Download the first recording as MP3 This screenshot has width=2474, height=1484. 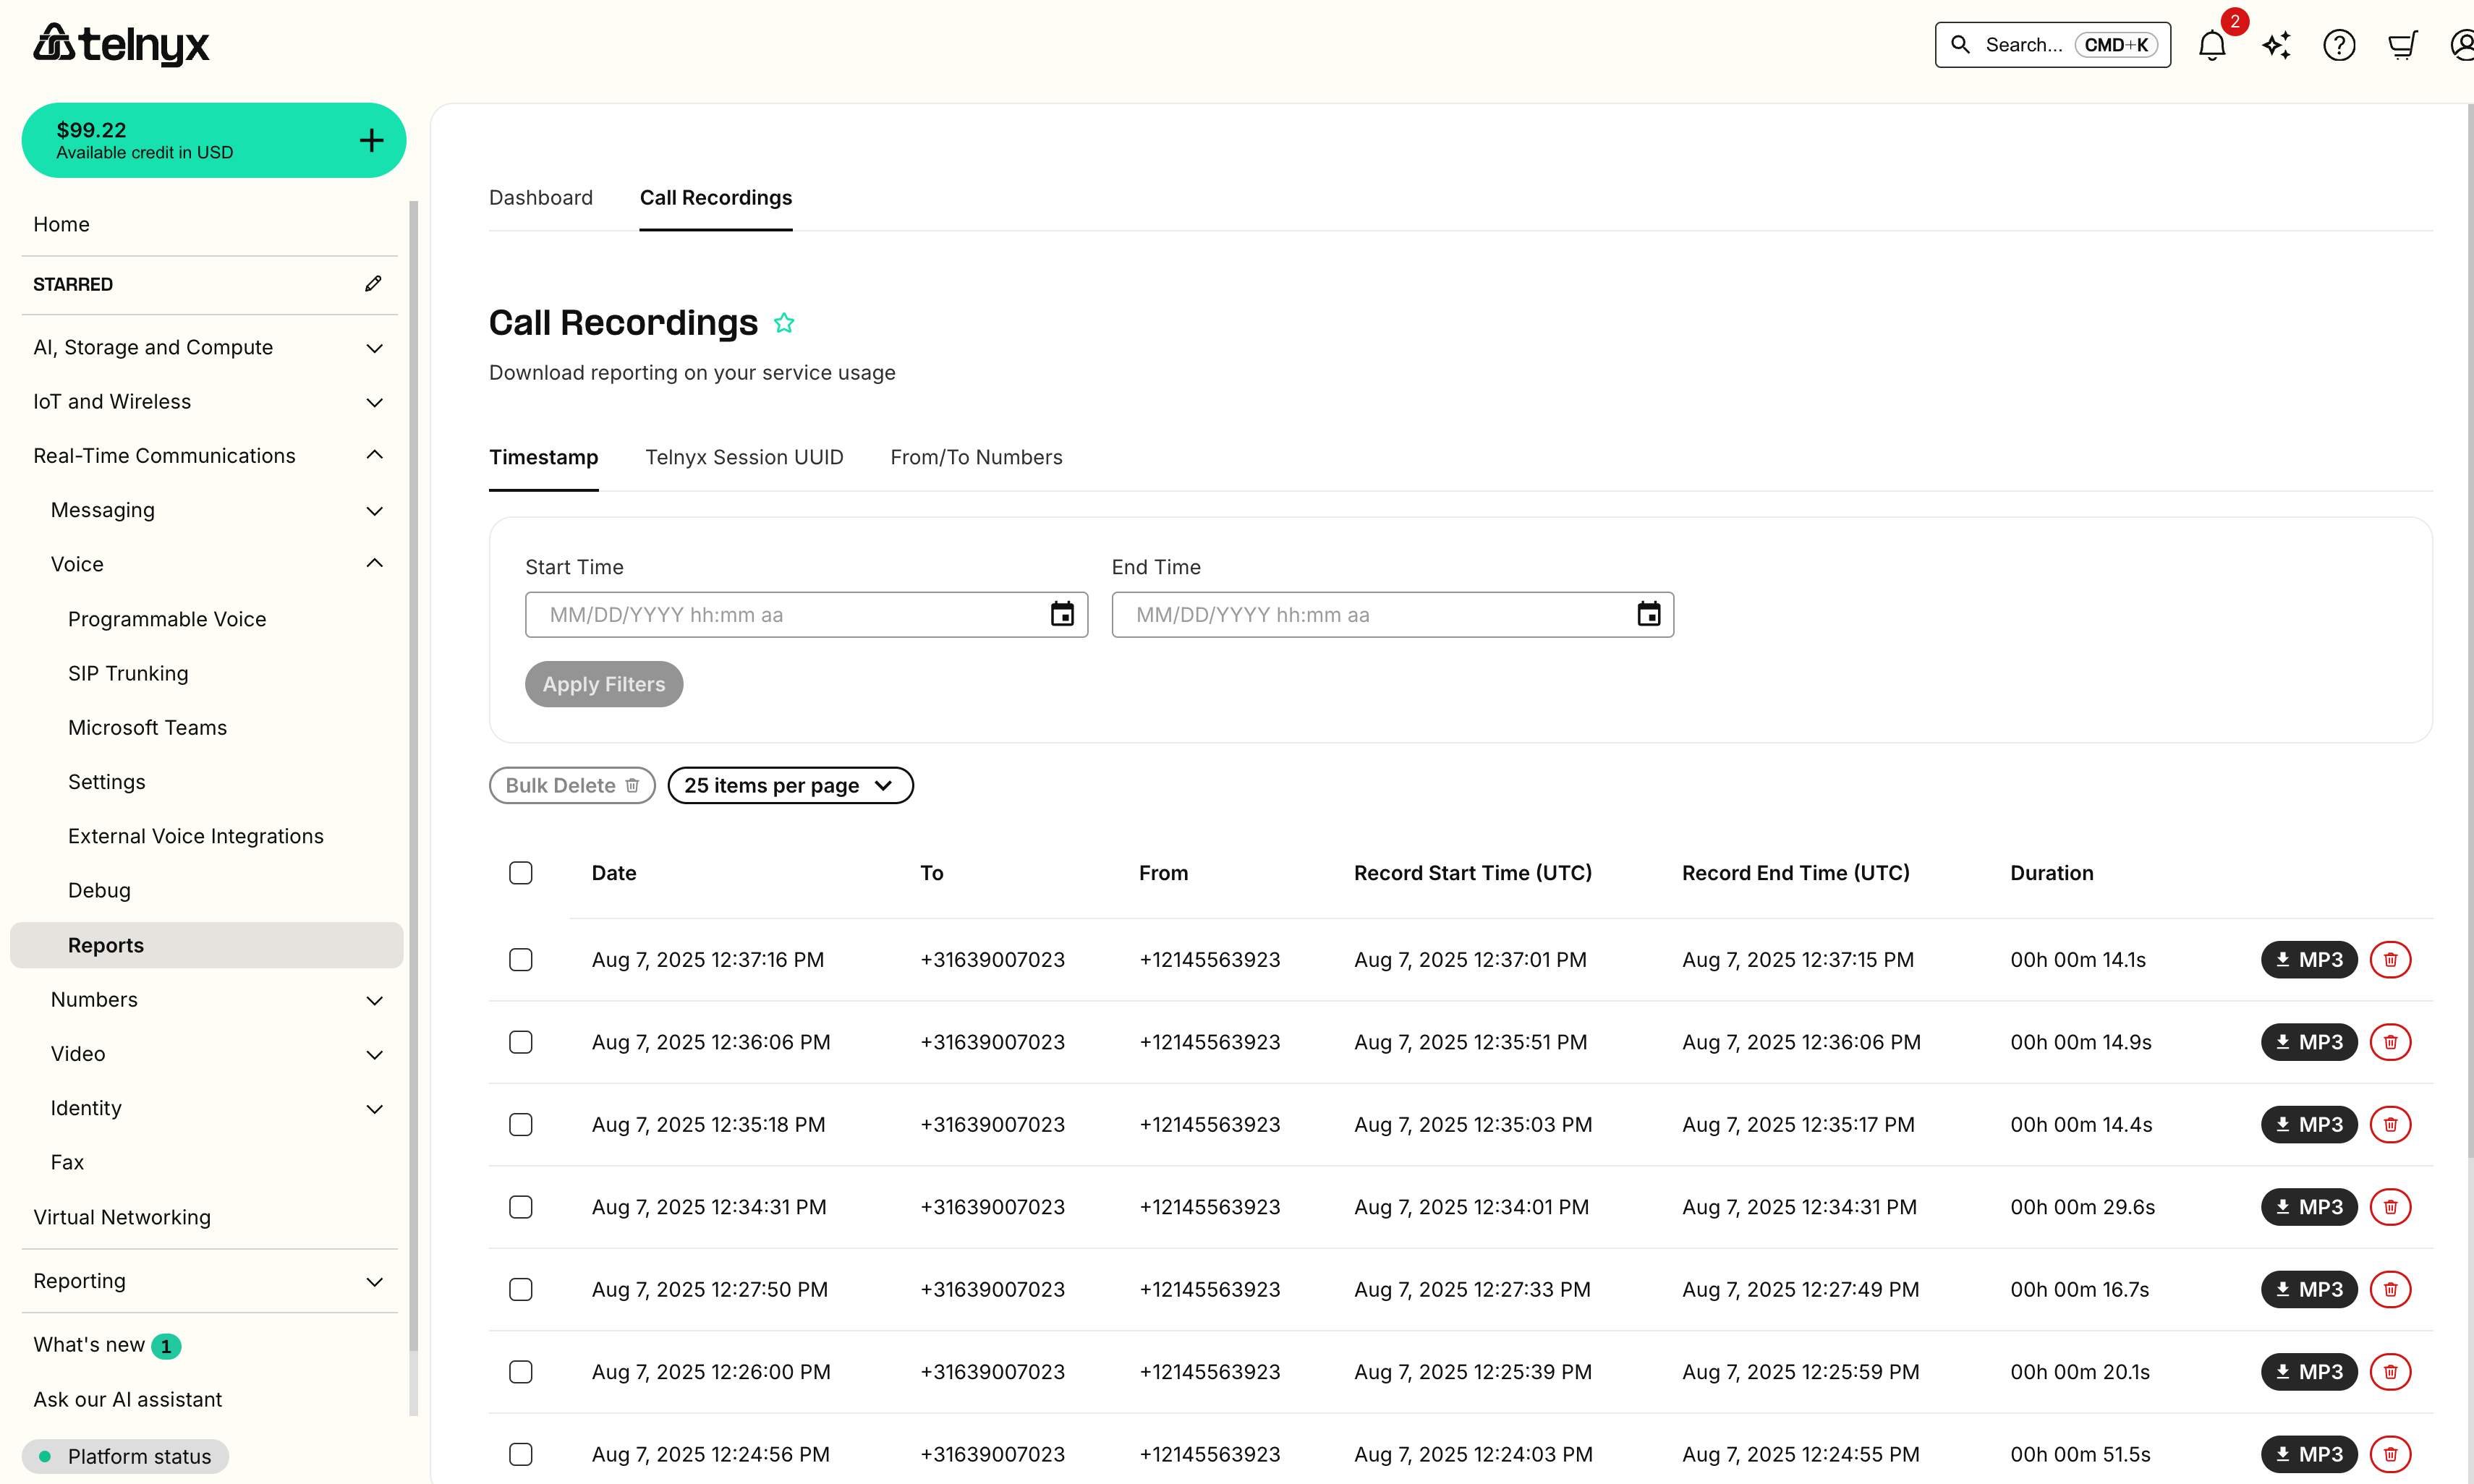click(x=2308, y=959)
